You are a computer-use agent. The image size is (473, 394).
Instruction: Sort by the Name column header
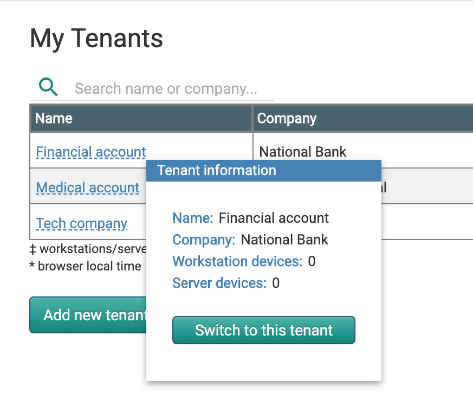141,118
